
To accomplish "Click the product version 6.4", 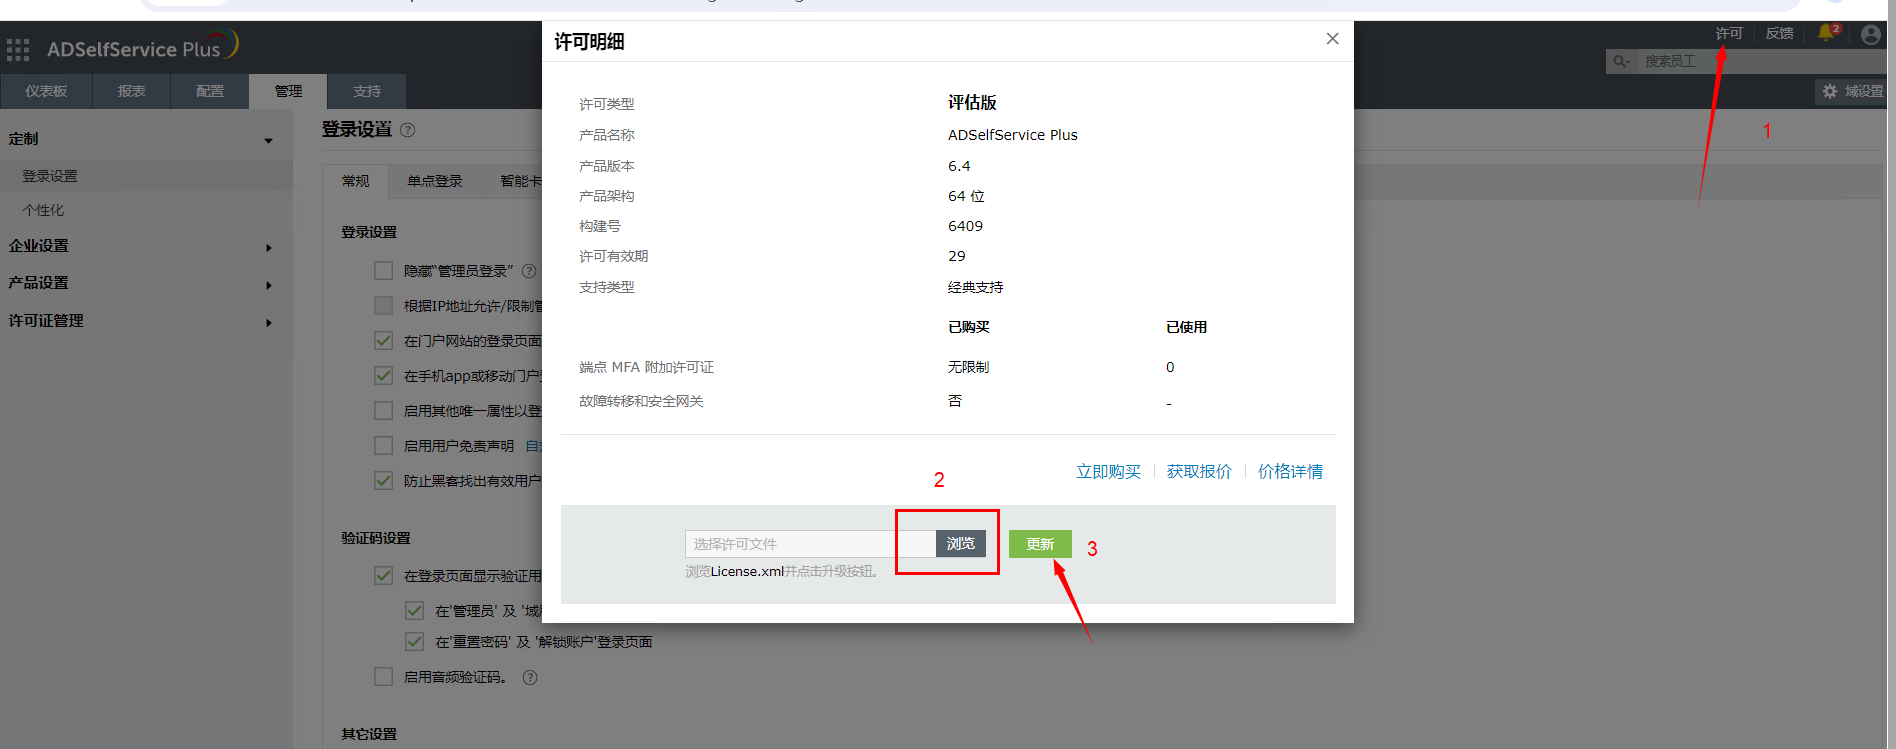I will click(959, 166).
